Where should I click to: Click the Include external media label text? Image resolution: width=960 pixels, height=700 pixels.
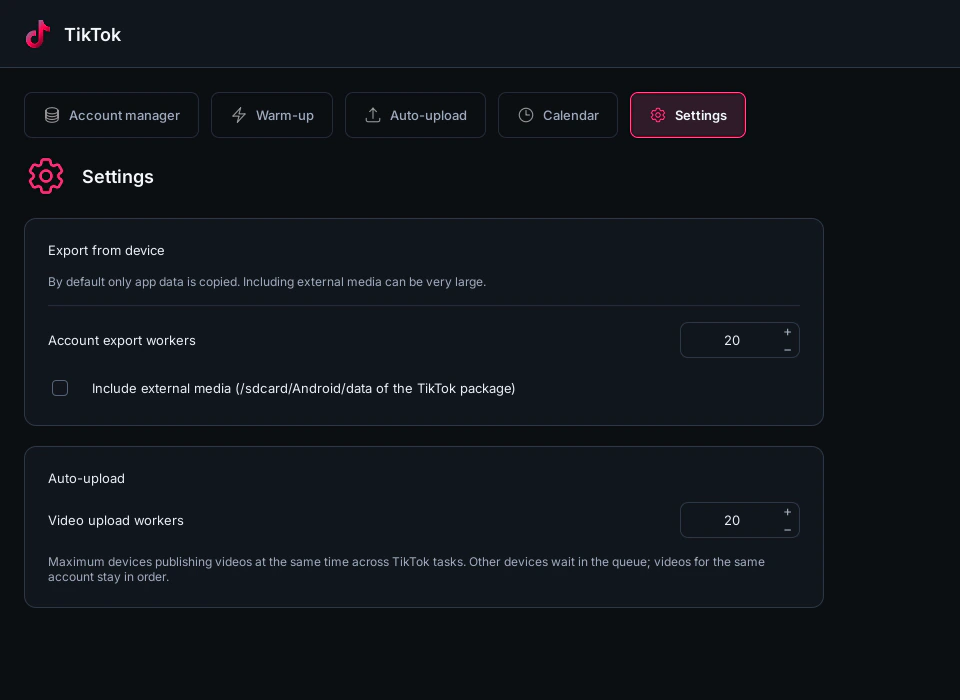pos(303,388)
